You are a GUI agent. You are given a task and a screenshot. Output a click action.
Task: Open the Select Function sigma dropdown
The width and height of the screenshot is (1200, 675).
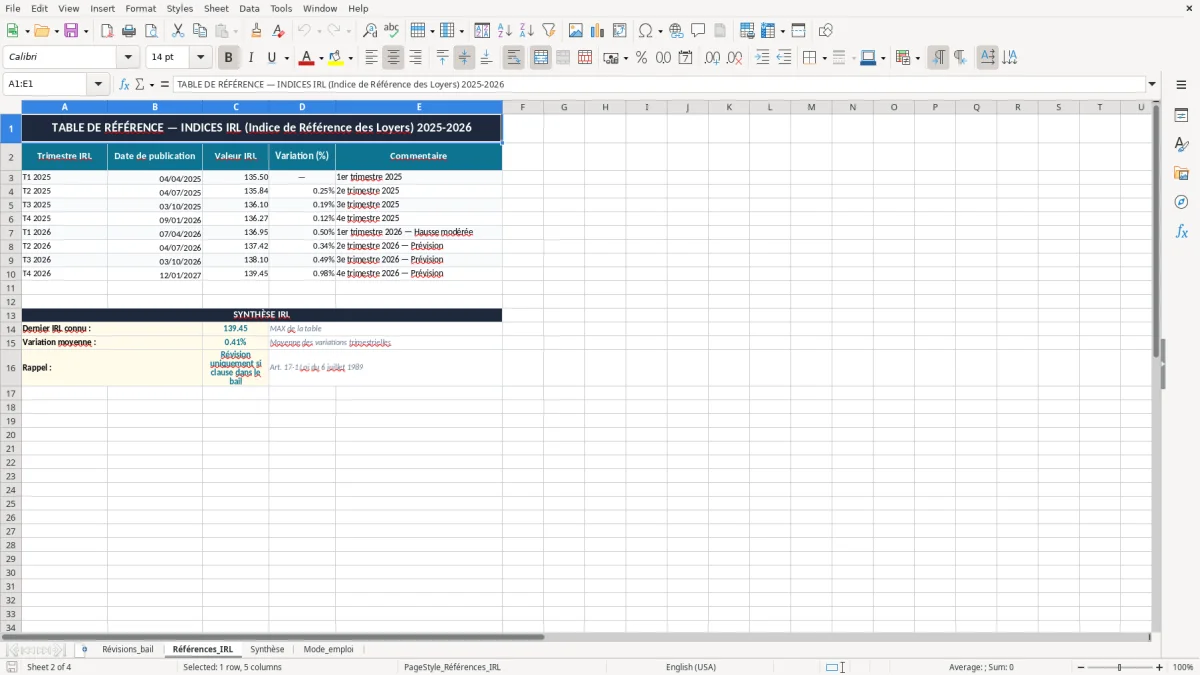coord(150,84)
